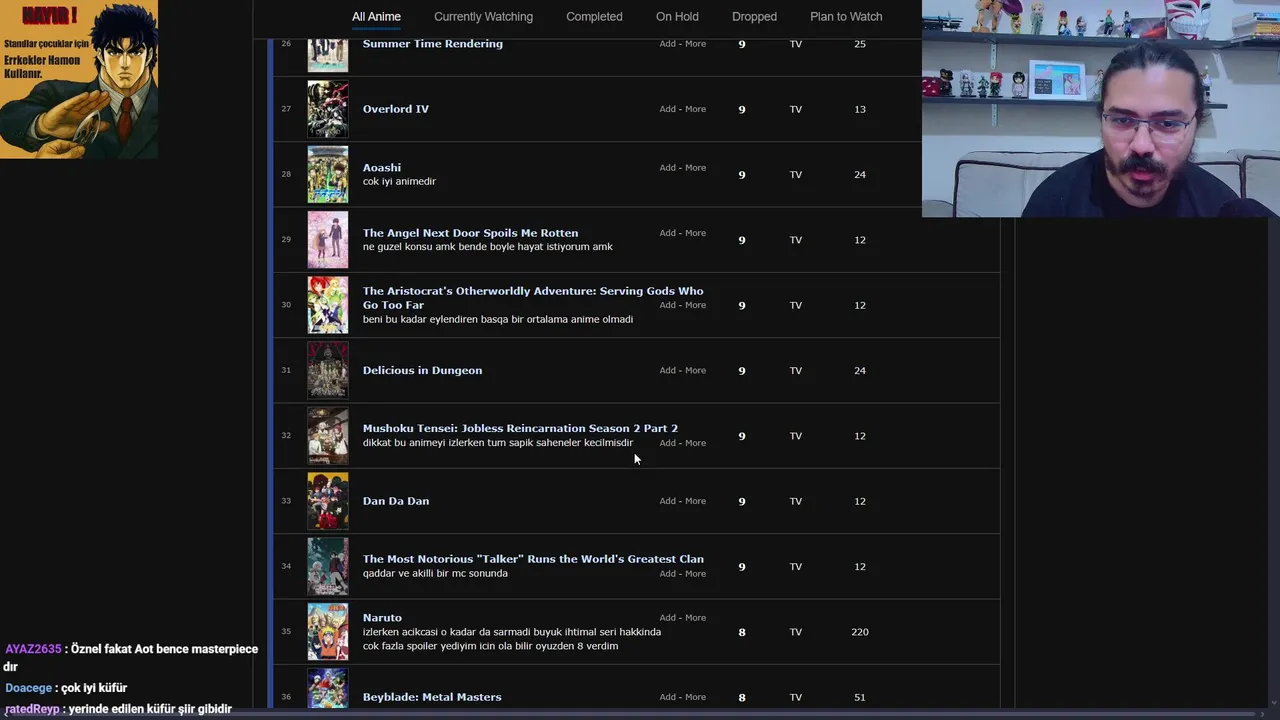This screenshot has height=720, width=1280.
Task: Click the Angel Next Door cover thumbnail
Action: (328, 240)
